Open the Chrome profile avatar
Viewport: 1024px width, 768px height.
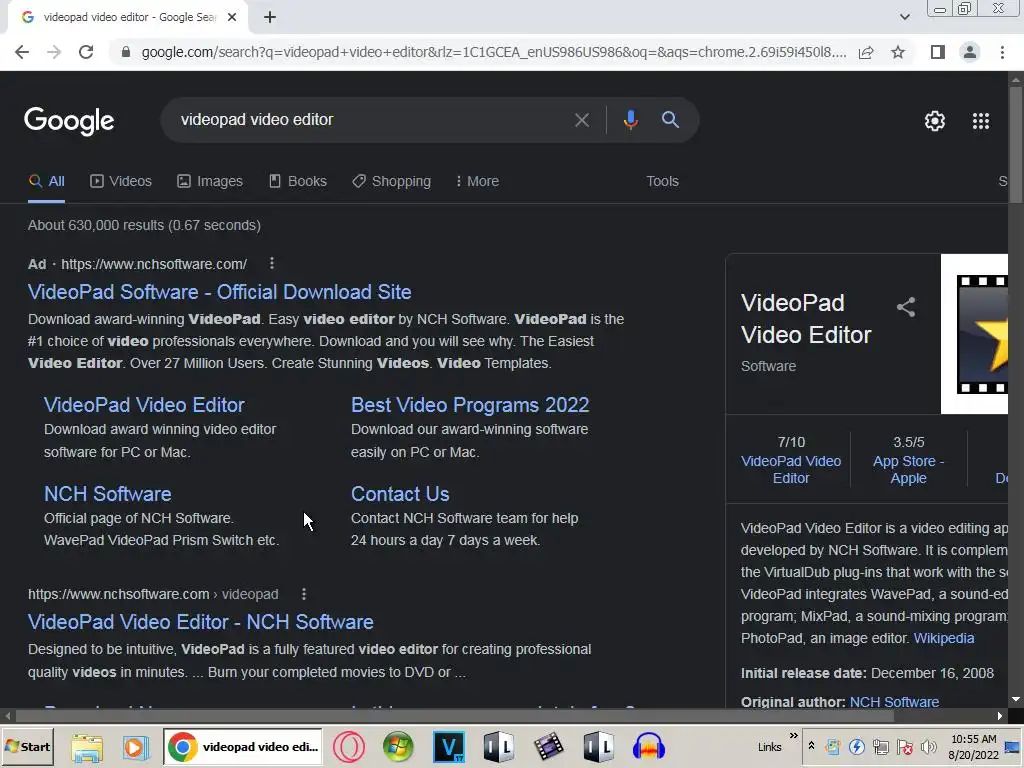[x=970, y=52]
